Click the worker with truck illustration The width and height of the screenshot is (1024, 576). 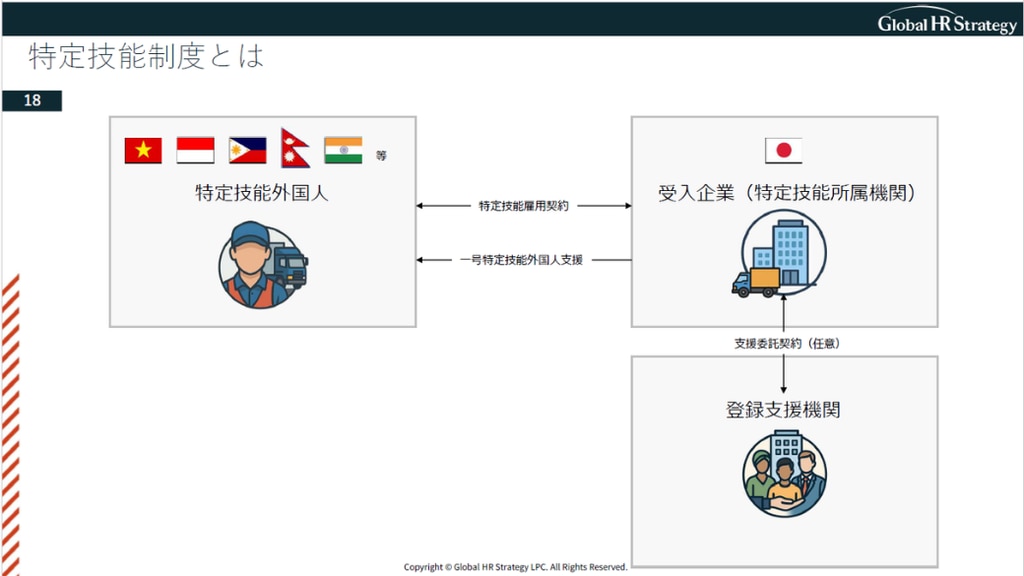[x=262, y=265]
